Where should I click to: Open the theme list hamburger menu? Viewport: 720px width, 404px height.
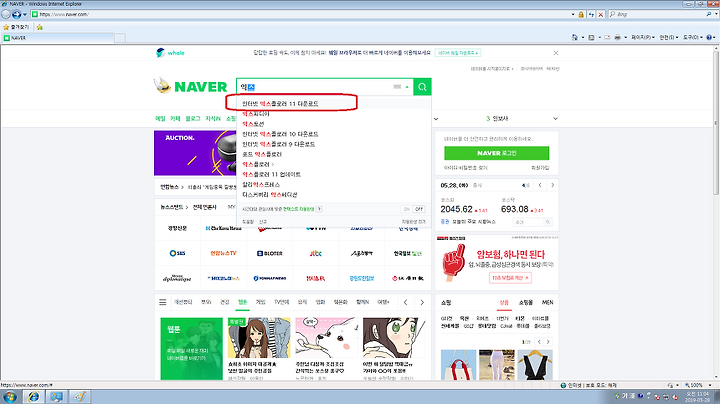(163, 302)
